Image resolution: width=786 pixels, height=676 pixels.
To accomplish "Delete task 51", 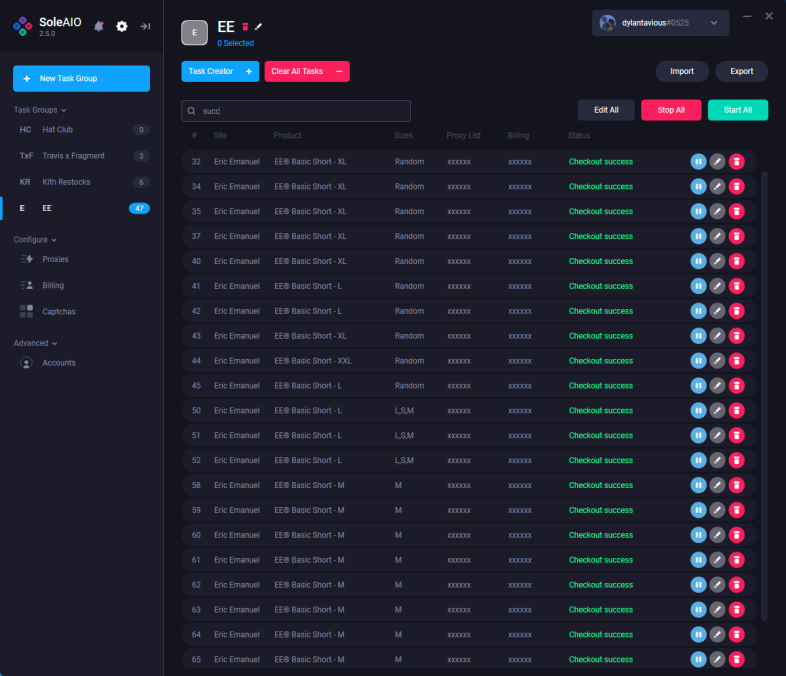I will tap(736, 435).
